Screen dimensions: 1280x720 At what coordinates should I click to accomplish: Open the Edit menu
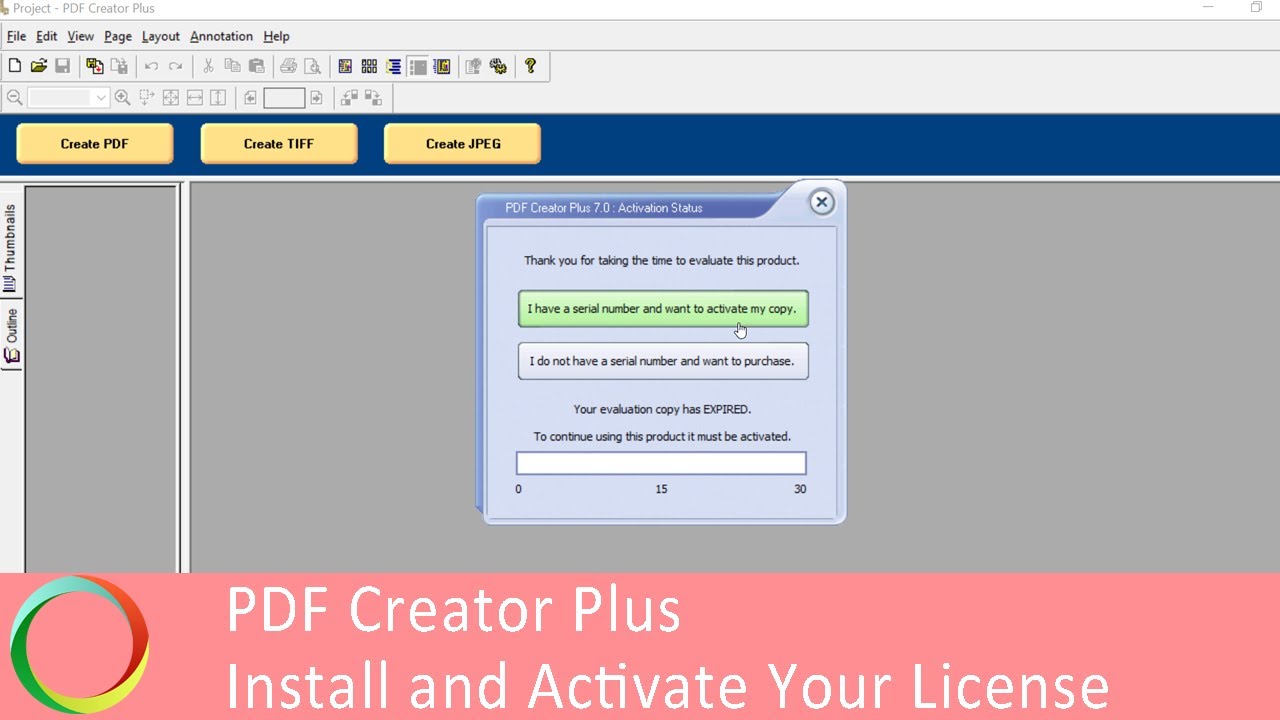tap(47, 36)
